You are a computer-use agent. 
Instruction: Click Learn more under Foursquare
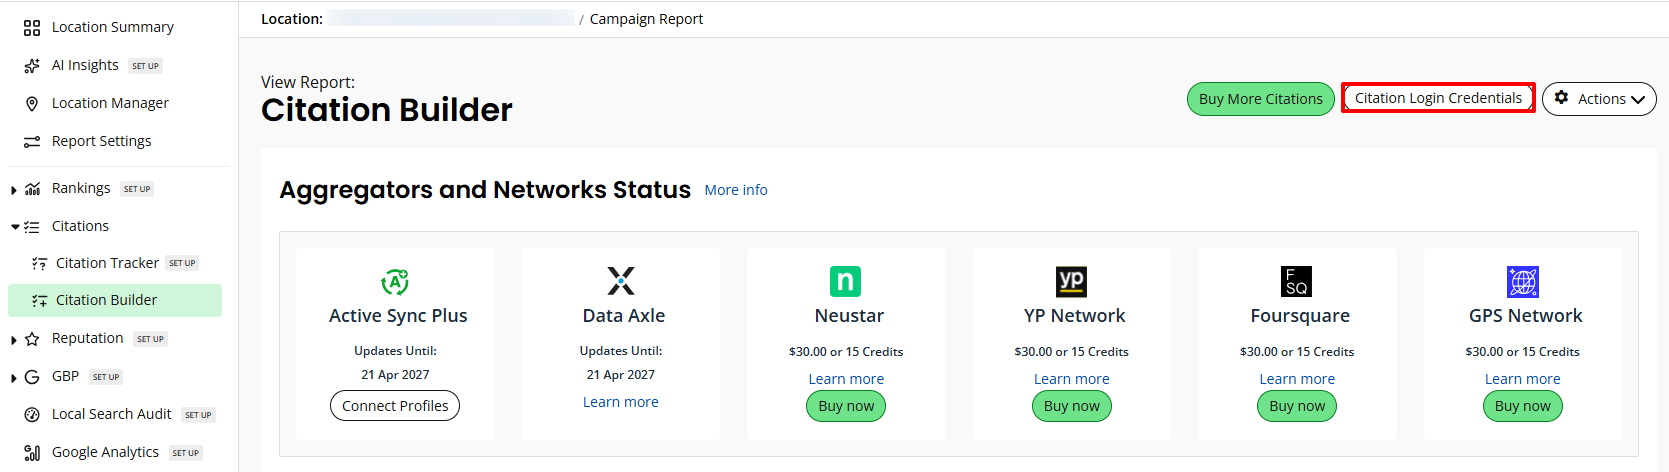(x=1297, y=379)
